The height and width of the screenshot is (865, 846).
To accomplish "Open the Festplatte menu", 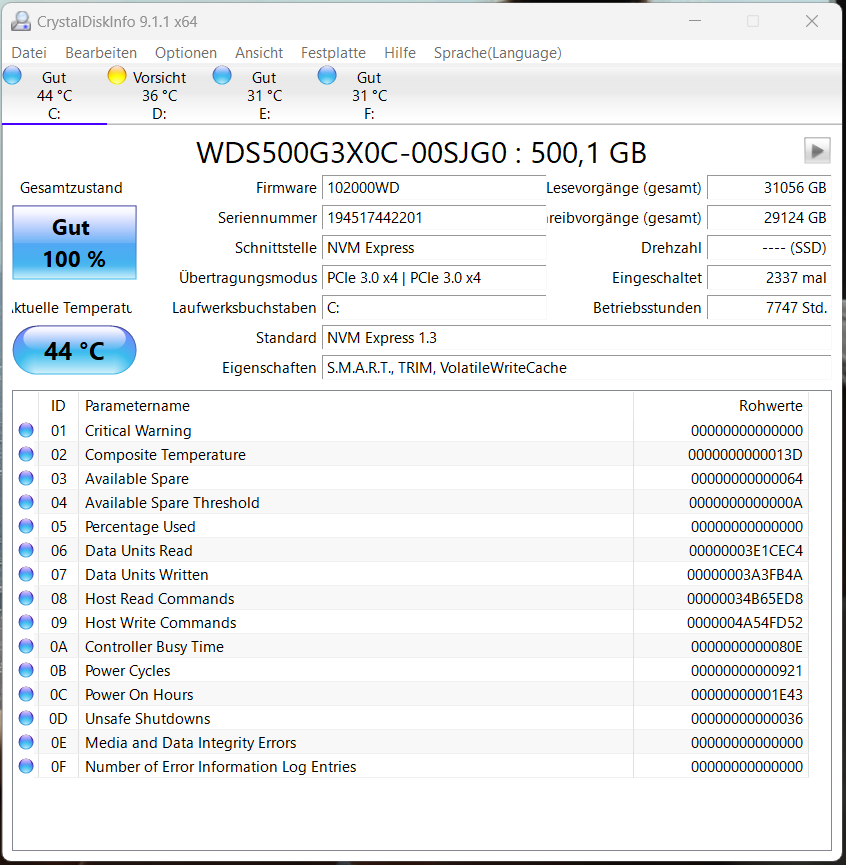I will point(333,53).
